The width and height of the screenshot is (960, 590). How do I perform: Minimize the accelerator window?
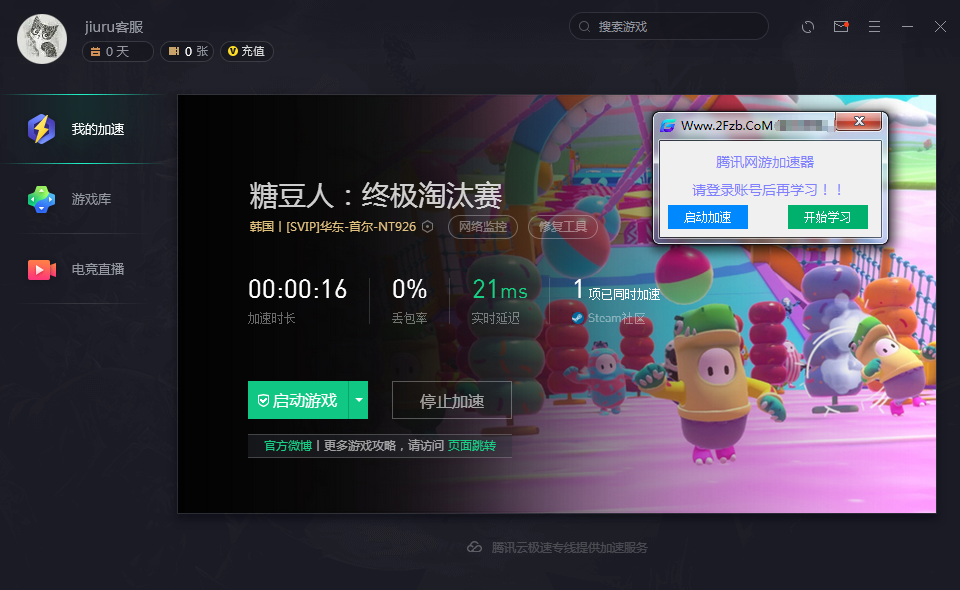pos(907,26)
